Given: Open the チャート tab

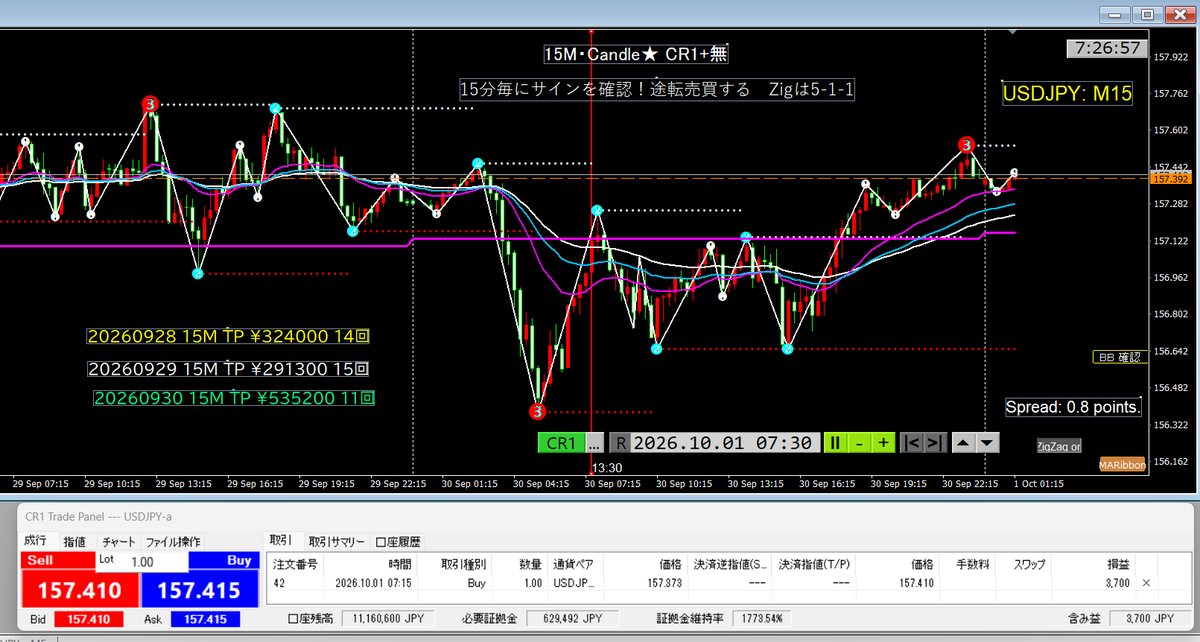Looking at the screenshot, I should 119,541.
